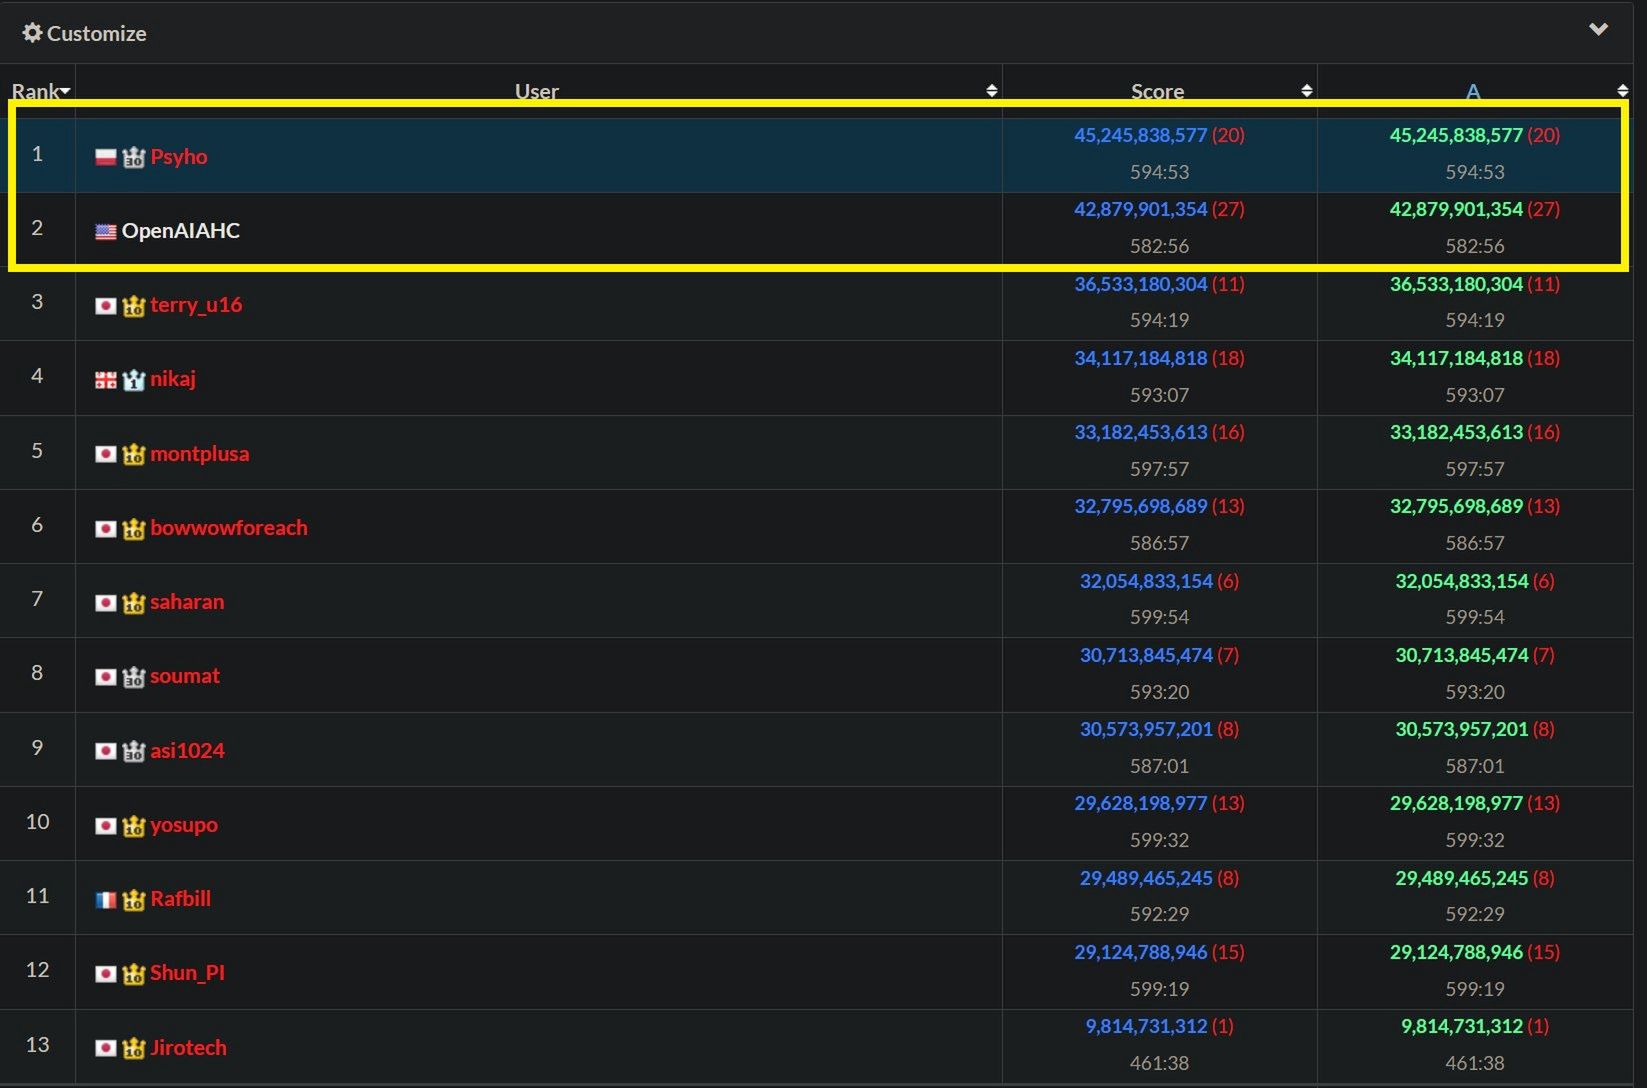
Task: Open terry_u16's profile link
Action: 196,305
